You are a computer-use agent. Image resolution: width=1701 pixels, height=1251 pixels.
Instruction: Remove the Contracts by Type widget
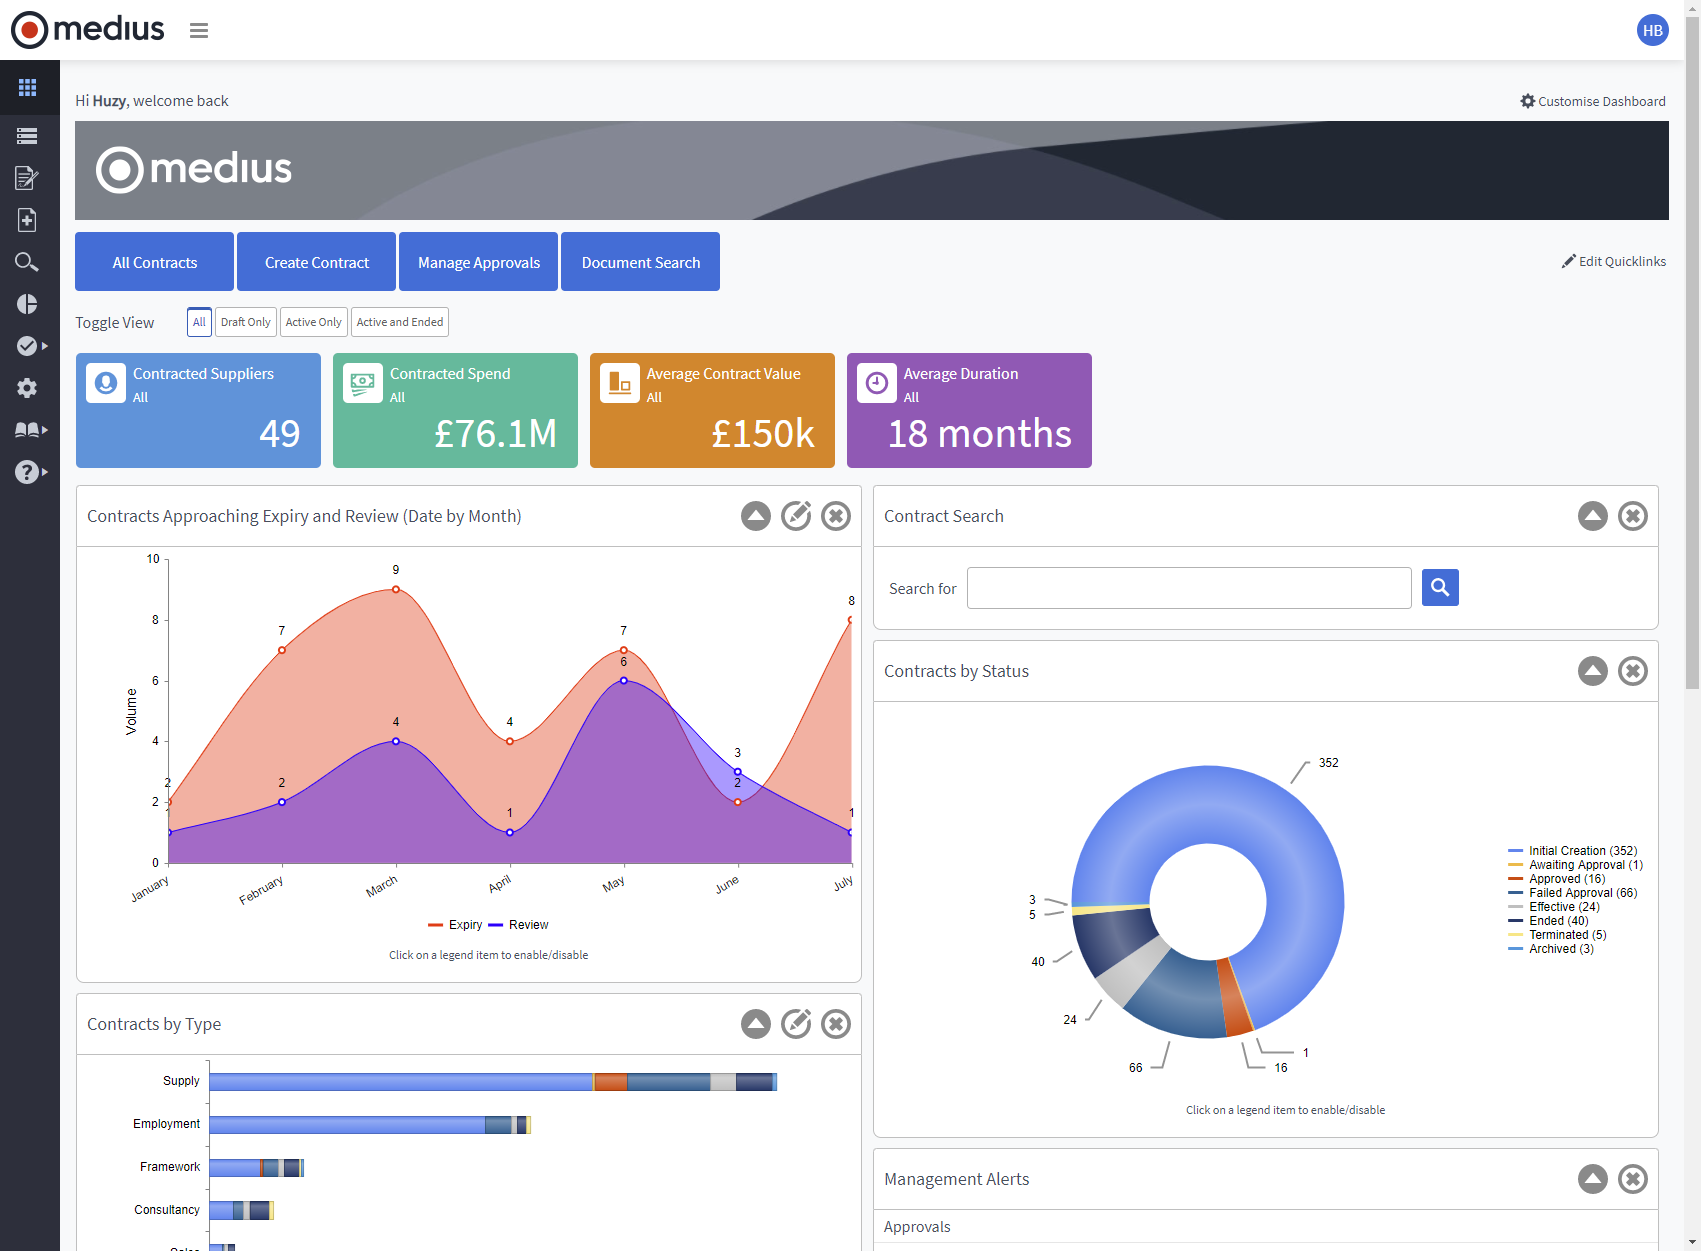[836, 1024]
